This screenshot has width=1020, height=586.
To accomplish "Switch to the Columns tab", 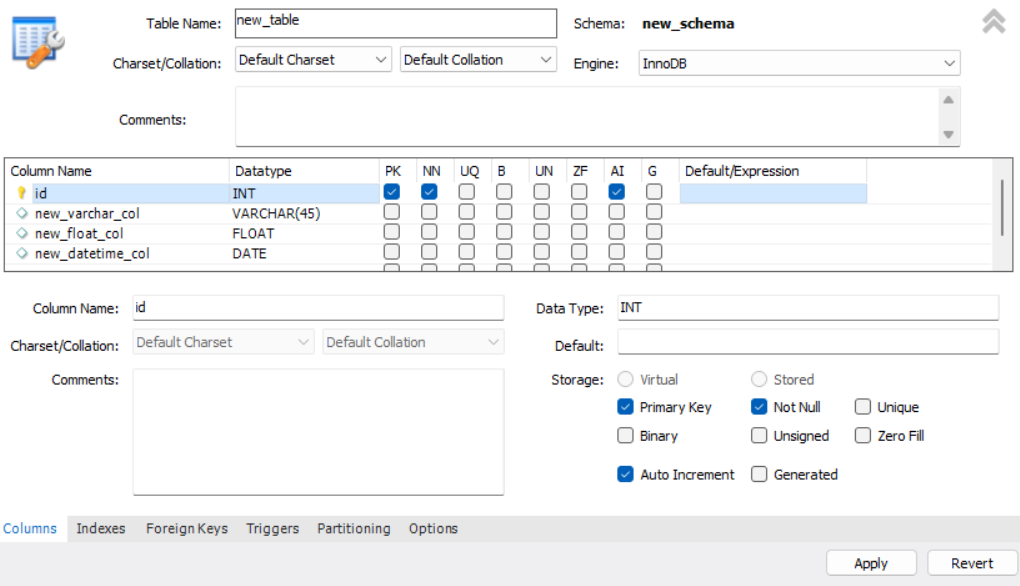I will tap(30, 529).
